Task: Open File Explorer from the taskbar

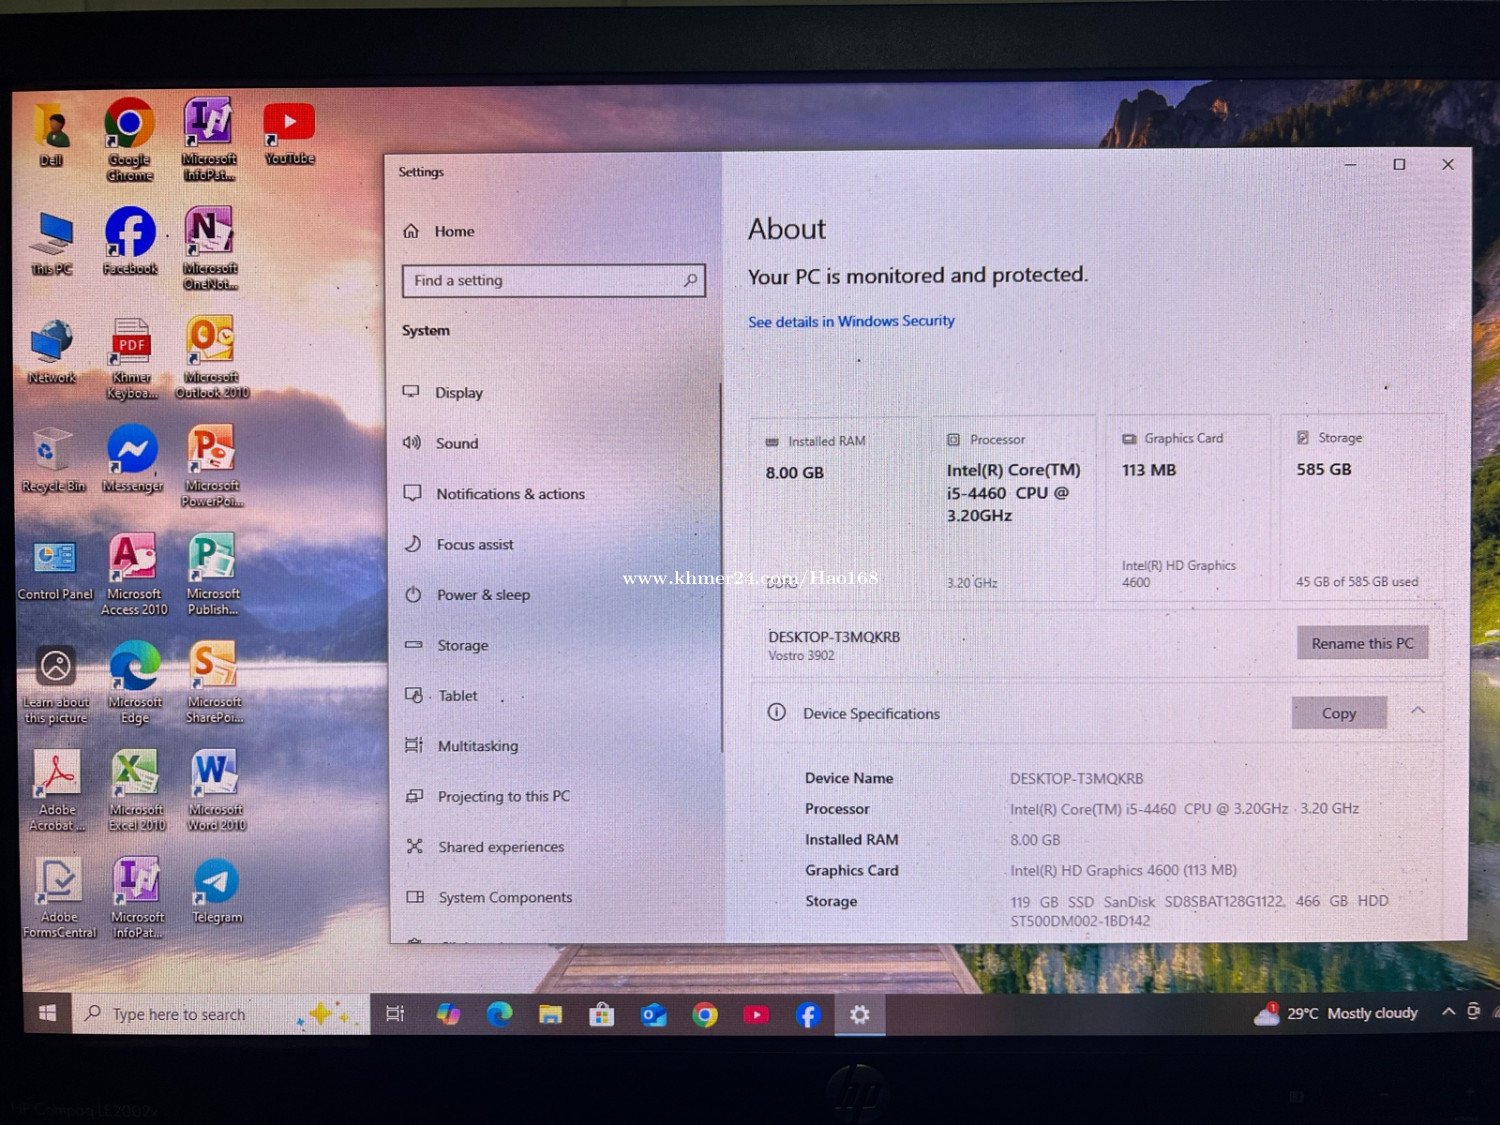Action: (x=550, y=1015)
